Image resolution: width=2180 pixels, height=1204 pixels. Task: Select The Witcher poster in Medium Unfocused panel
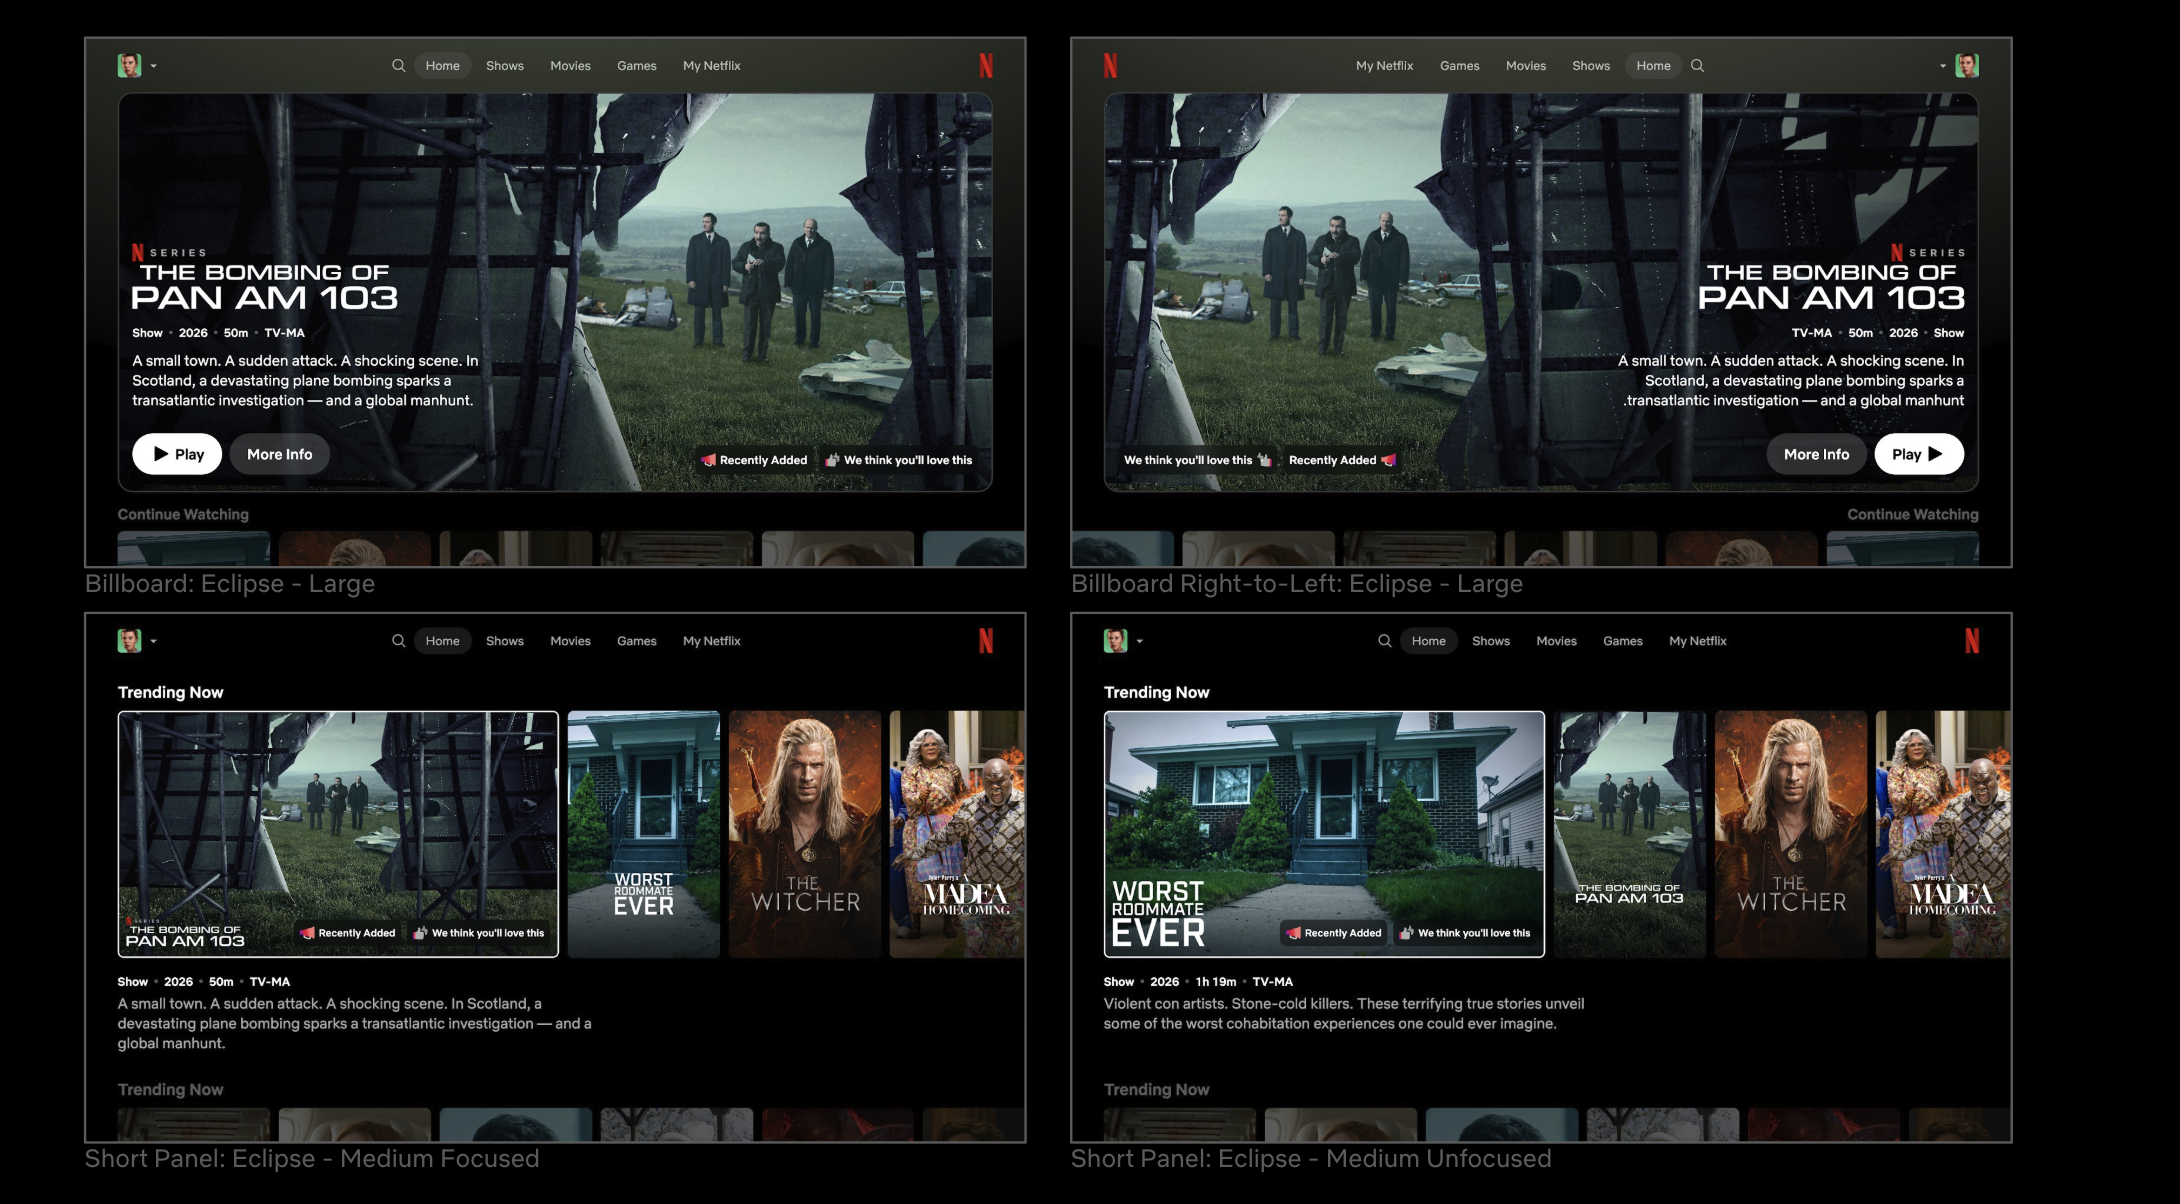1791,834
